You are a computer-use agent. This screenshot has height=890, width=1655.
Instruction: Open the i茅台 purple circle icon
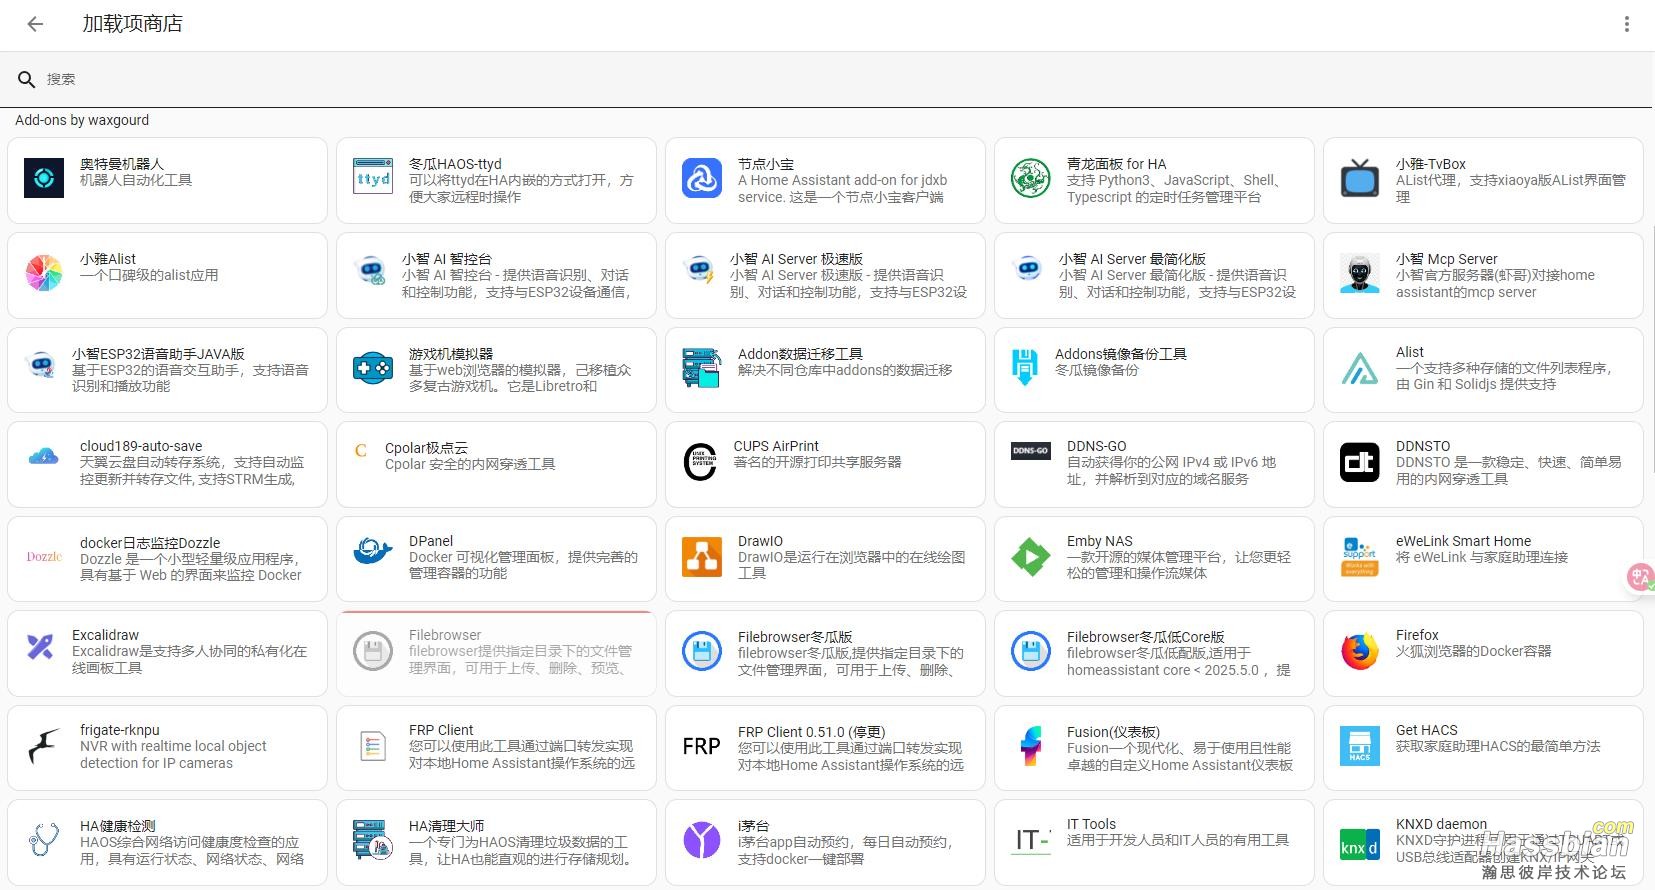click(702, 841)
